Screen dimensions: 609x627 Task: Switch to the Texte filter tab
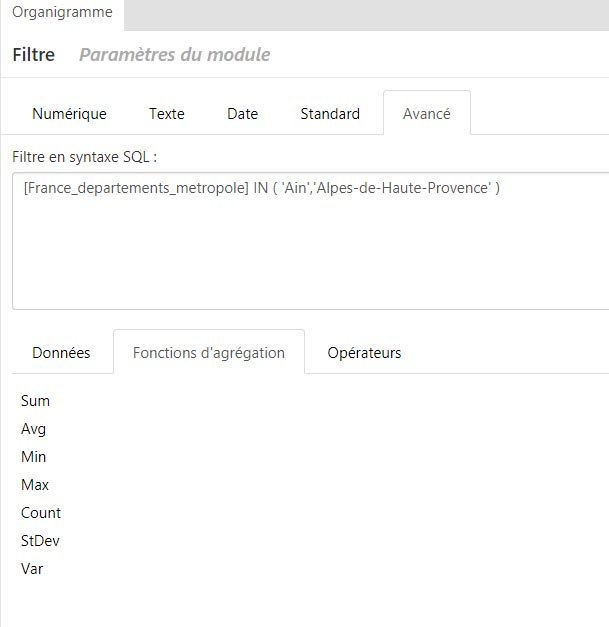(167, 114)
